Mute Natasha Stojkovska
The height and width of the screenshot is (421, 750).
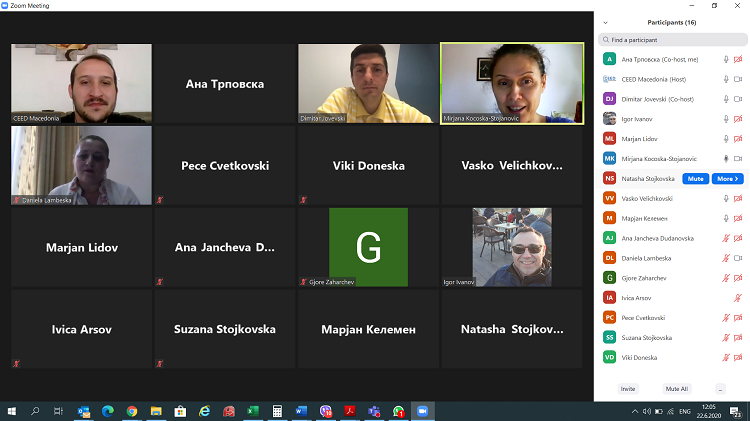point(696,179)
